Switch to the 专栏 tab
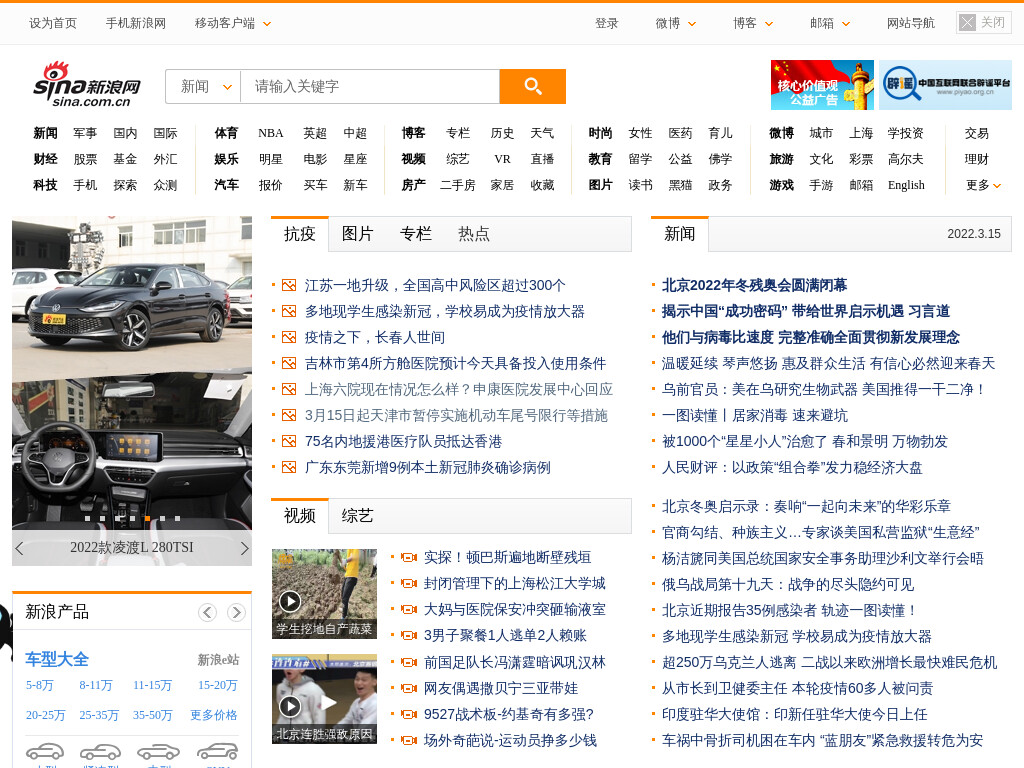Screen dimensions: 1024x768 click(416, 234)
